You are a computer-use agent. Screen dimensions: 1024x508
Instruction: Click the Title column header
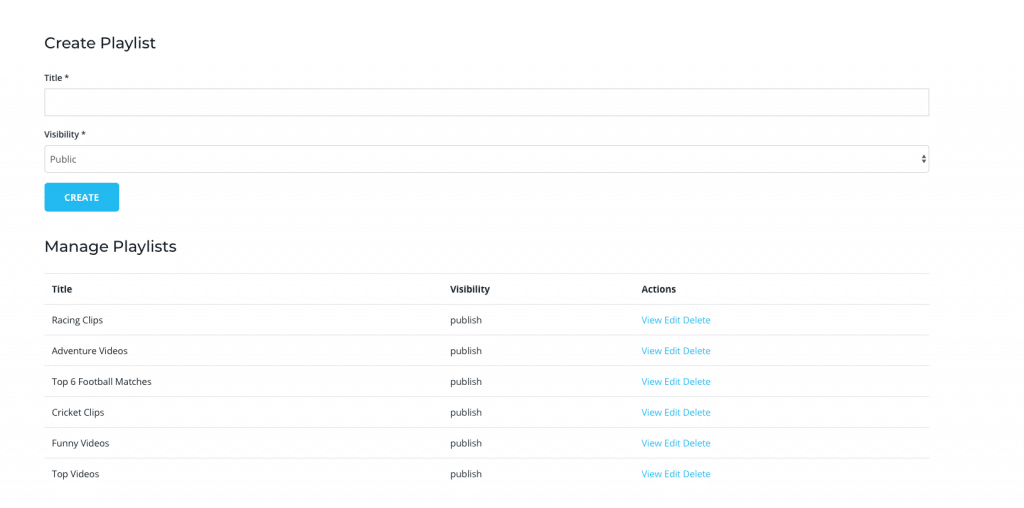point(62,289)
